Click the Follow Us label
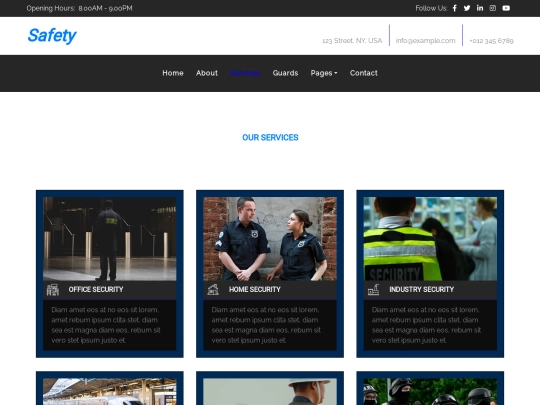Viewport: 540px width, 405px height. tap(431, 8)
